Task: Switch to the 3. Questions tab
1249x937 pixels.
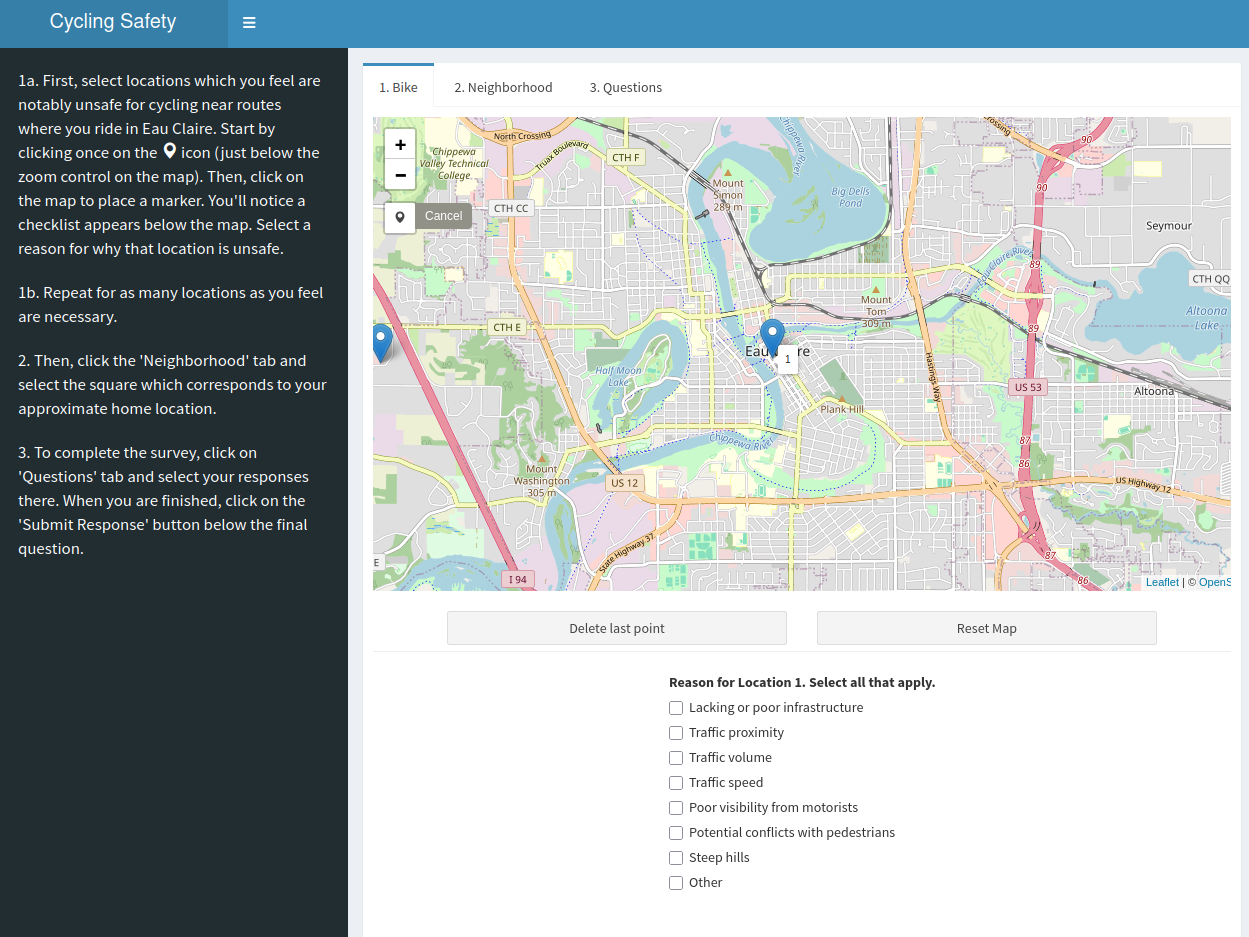Action: [626, 87]
